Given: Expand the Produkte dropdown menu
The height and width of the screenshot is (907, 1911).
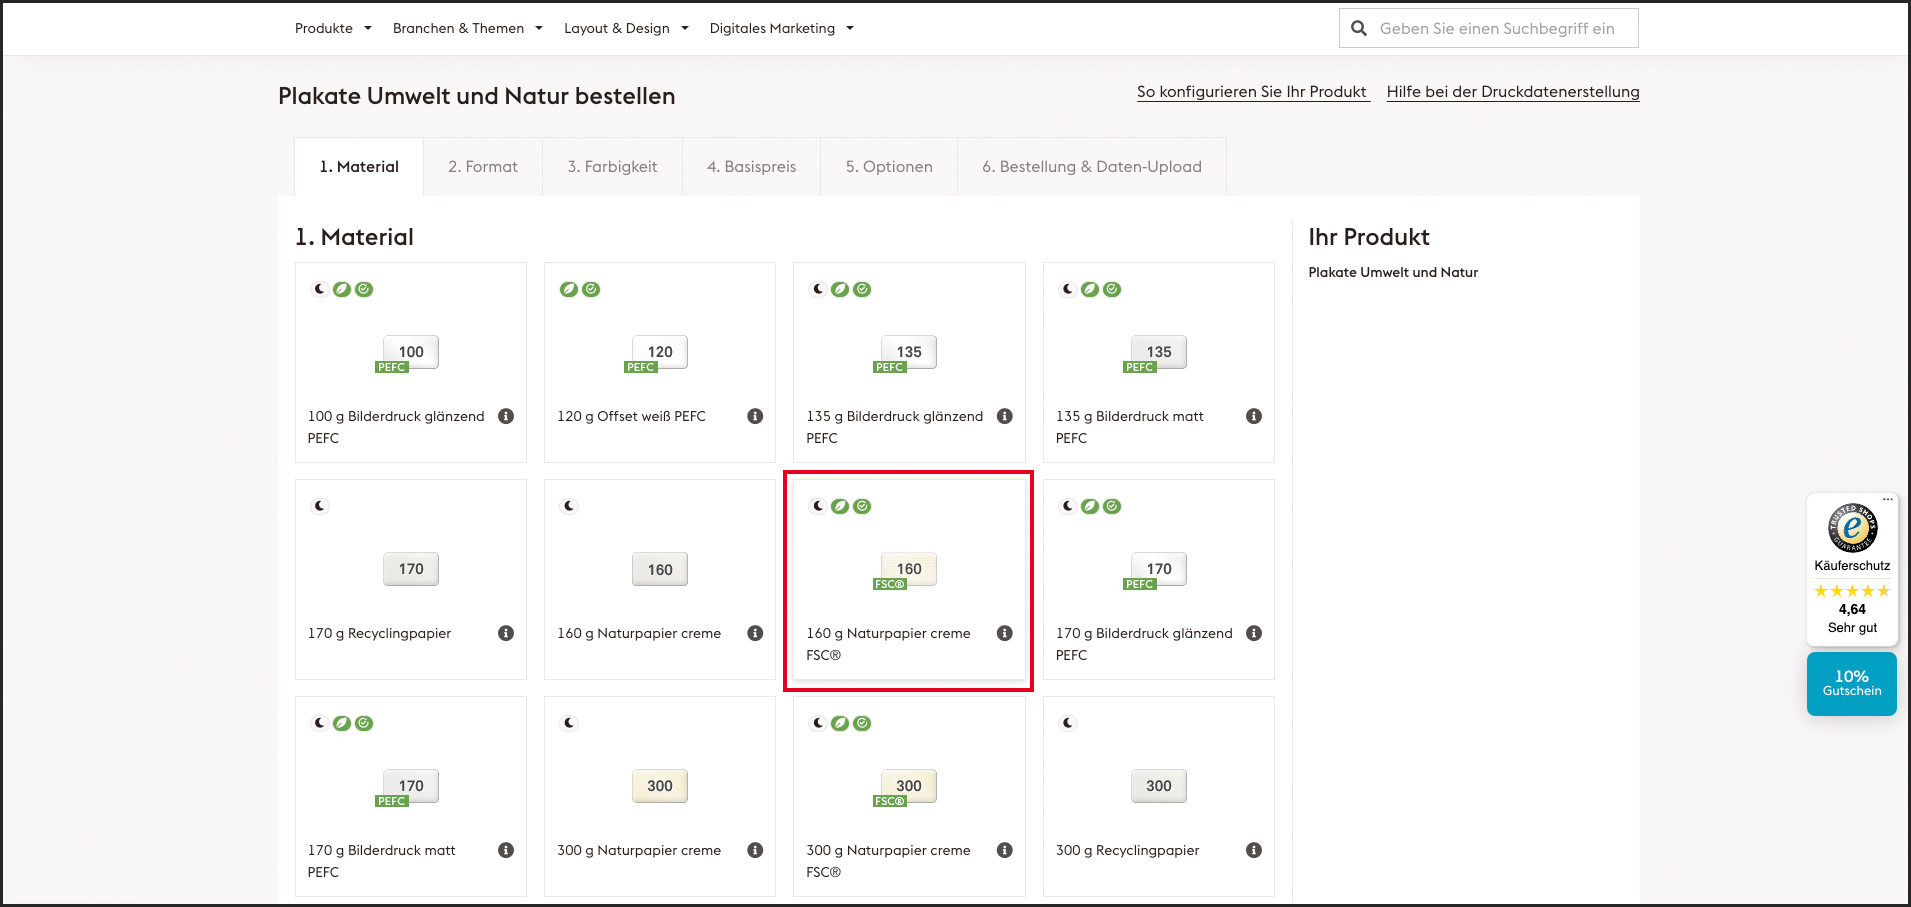Looking at the screenshot, I should pyautogui.click(x=333, y=28).
